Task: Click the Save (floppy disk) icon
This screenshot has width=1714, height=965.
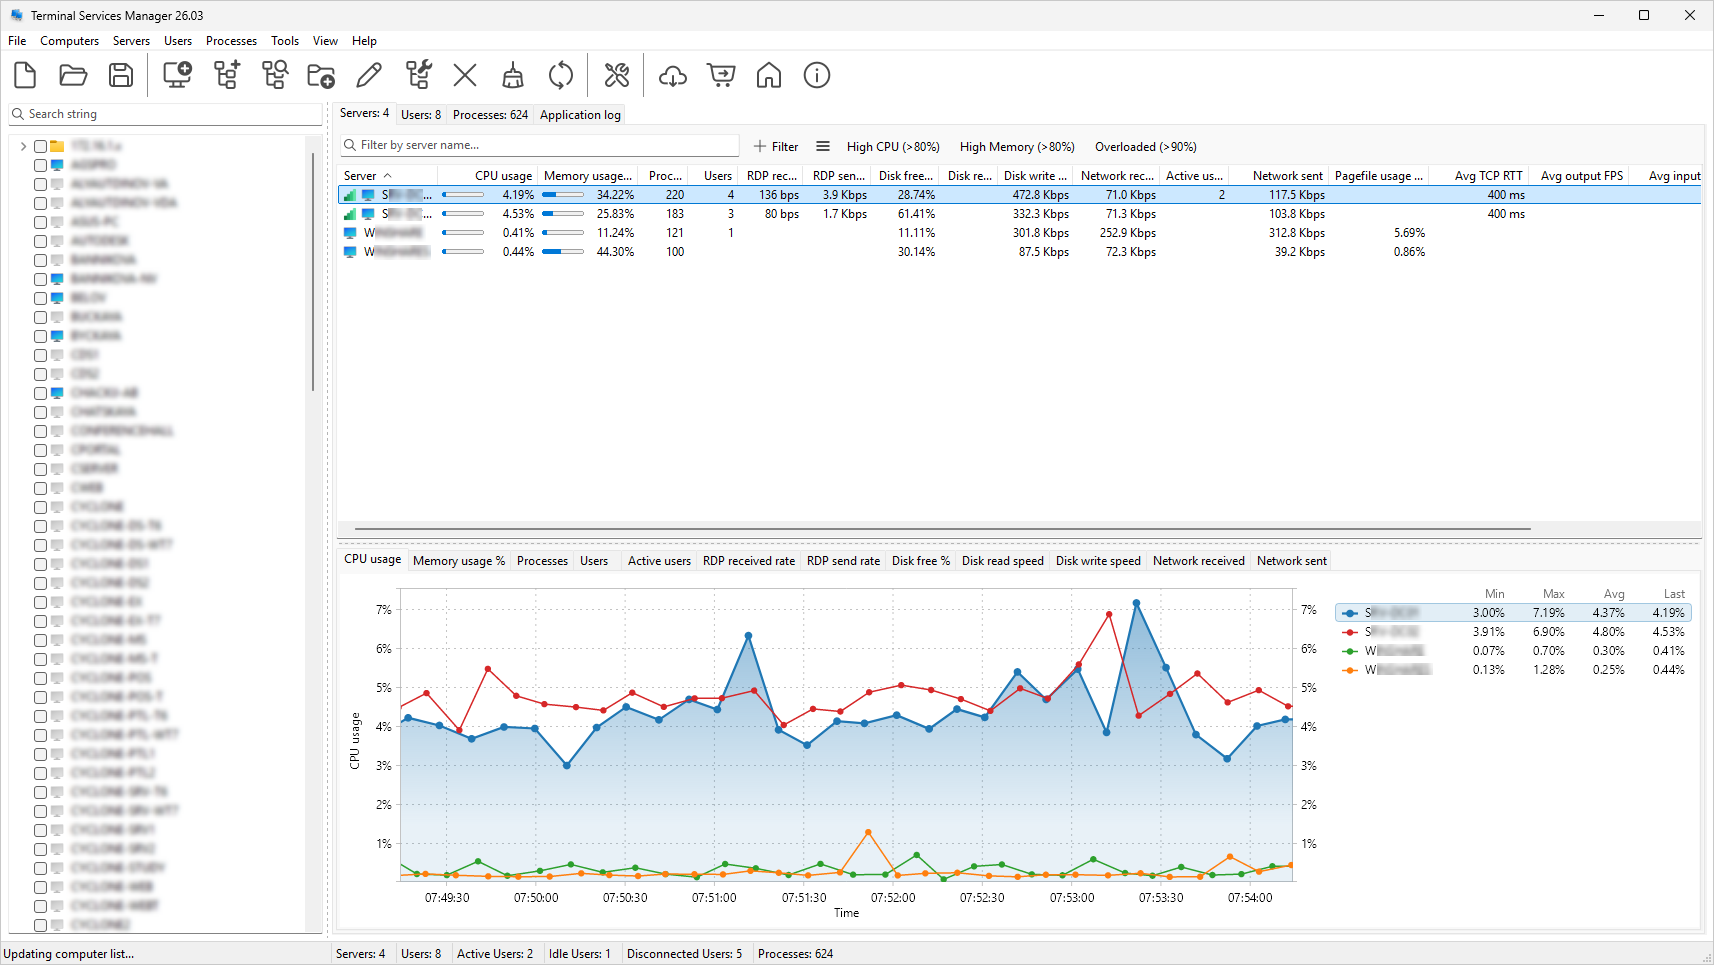Action: (121, 76)
